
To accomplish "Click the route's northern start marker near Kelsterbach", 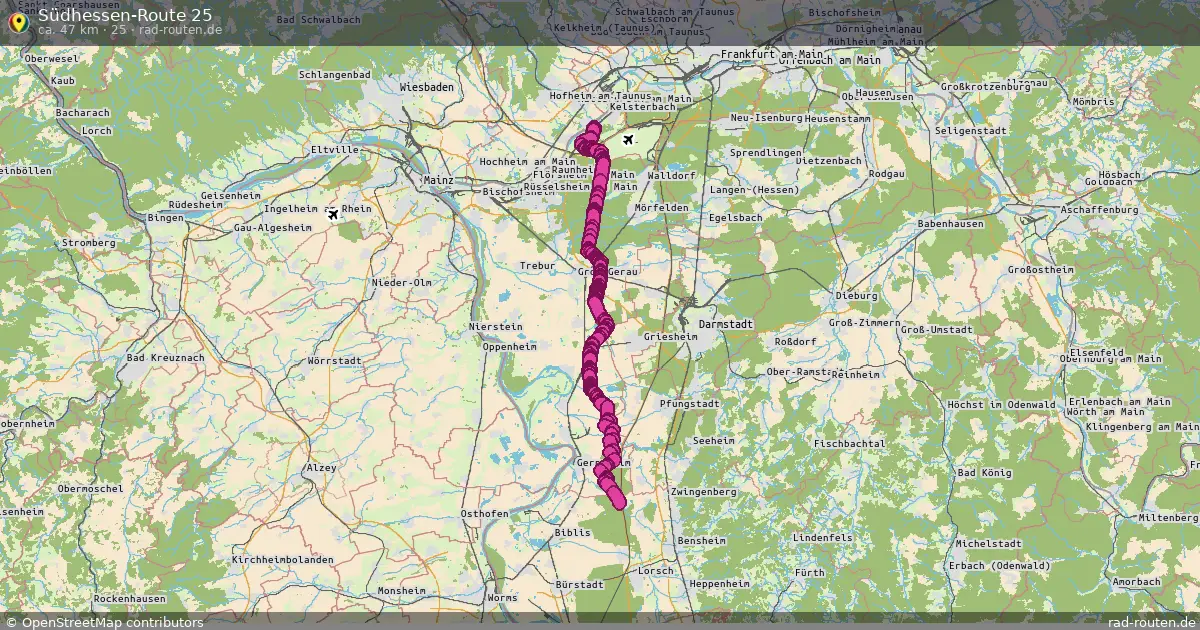I will coord(594,129).
